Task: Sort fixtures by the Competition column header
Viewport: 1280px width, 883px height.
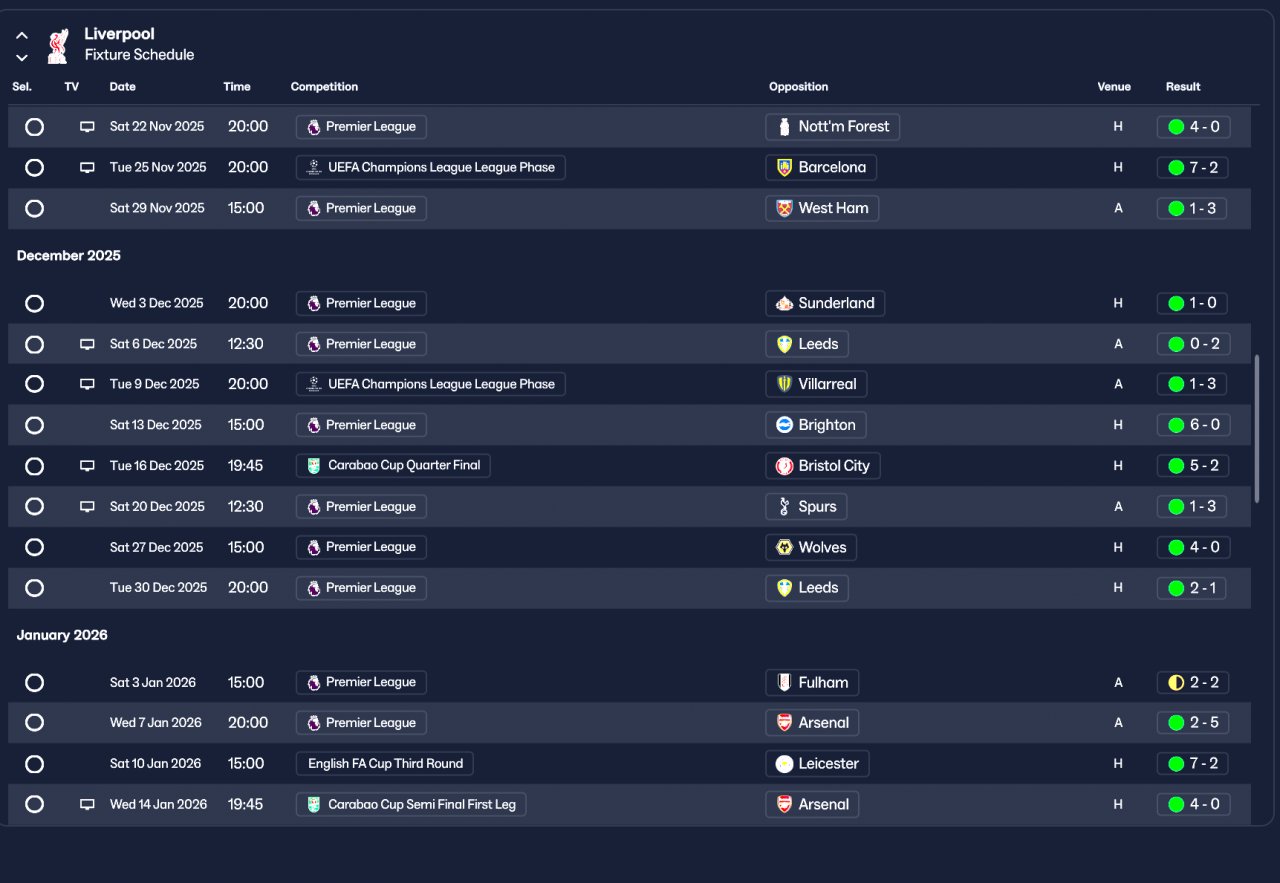Action: [x=324, y=87]
